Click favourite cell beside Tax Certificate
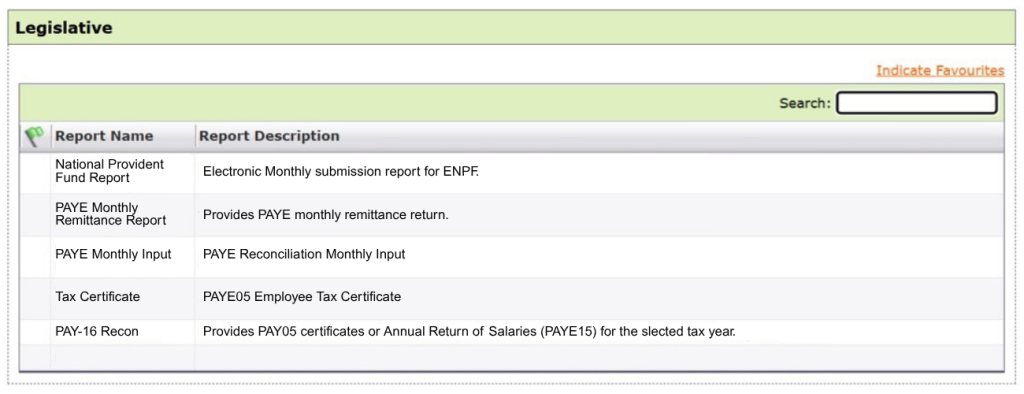This screenshot has width=1024, height=394. [35, 297]
